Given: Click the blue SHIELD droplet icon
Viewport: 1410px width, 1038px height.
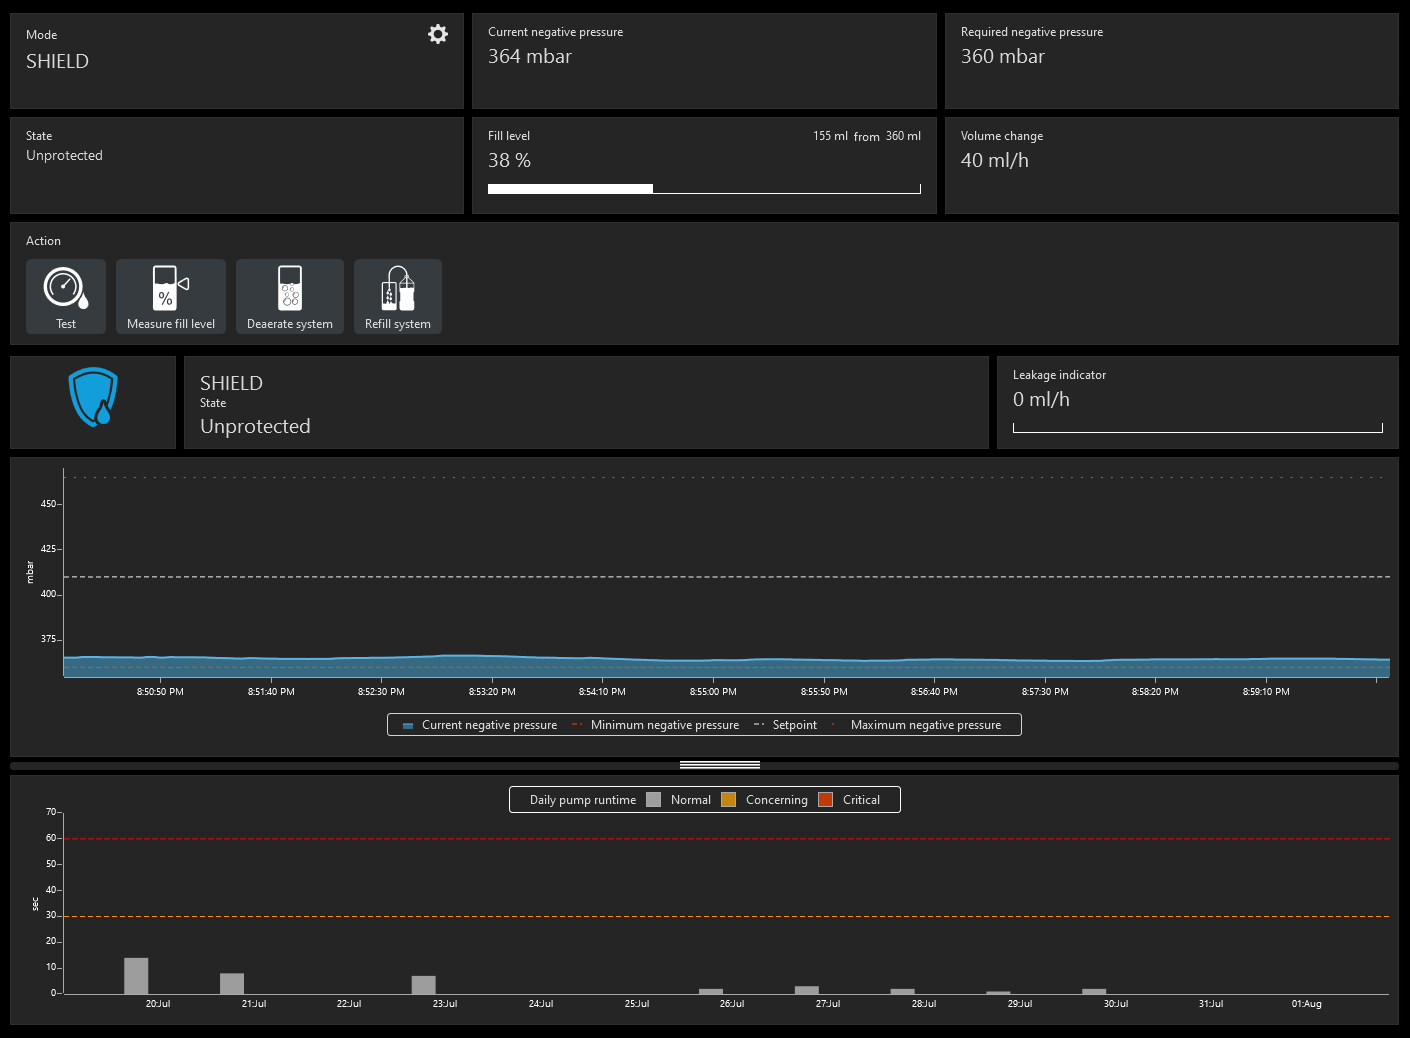Looking at the screenshot, I should [93, 398].
